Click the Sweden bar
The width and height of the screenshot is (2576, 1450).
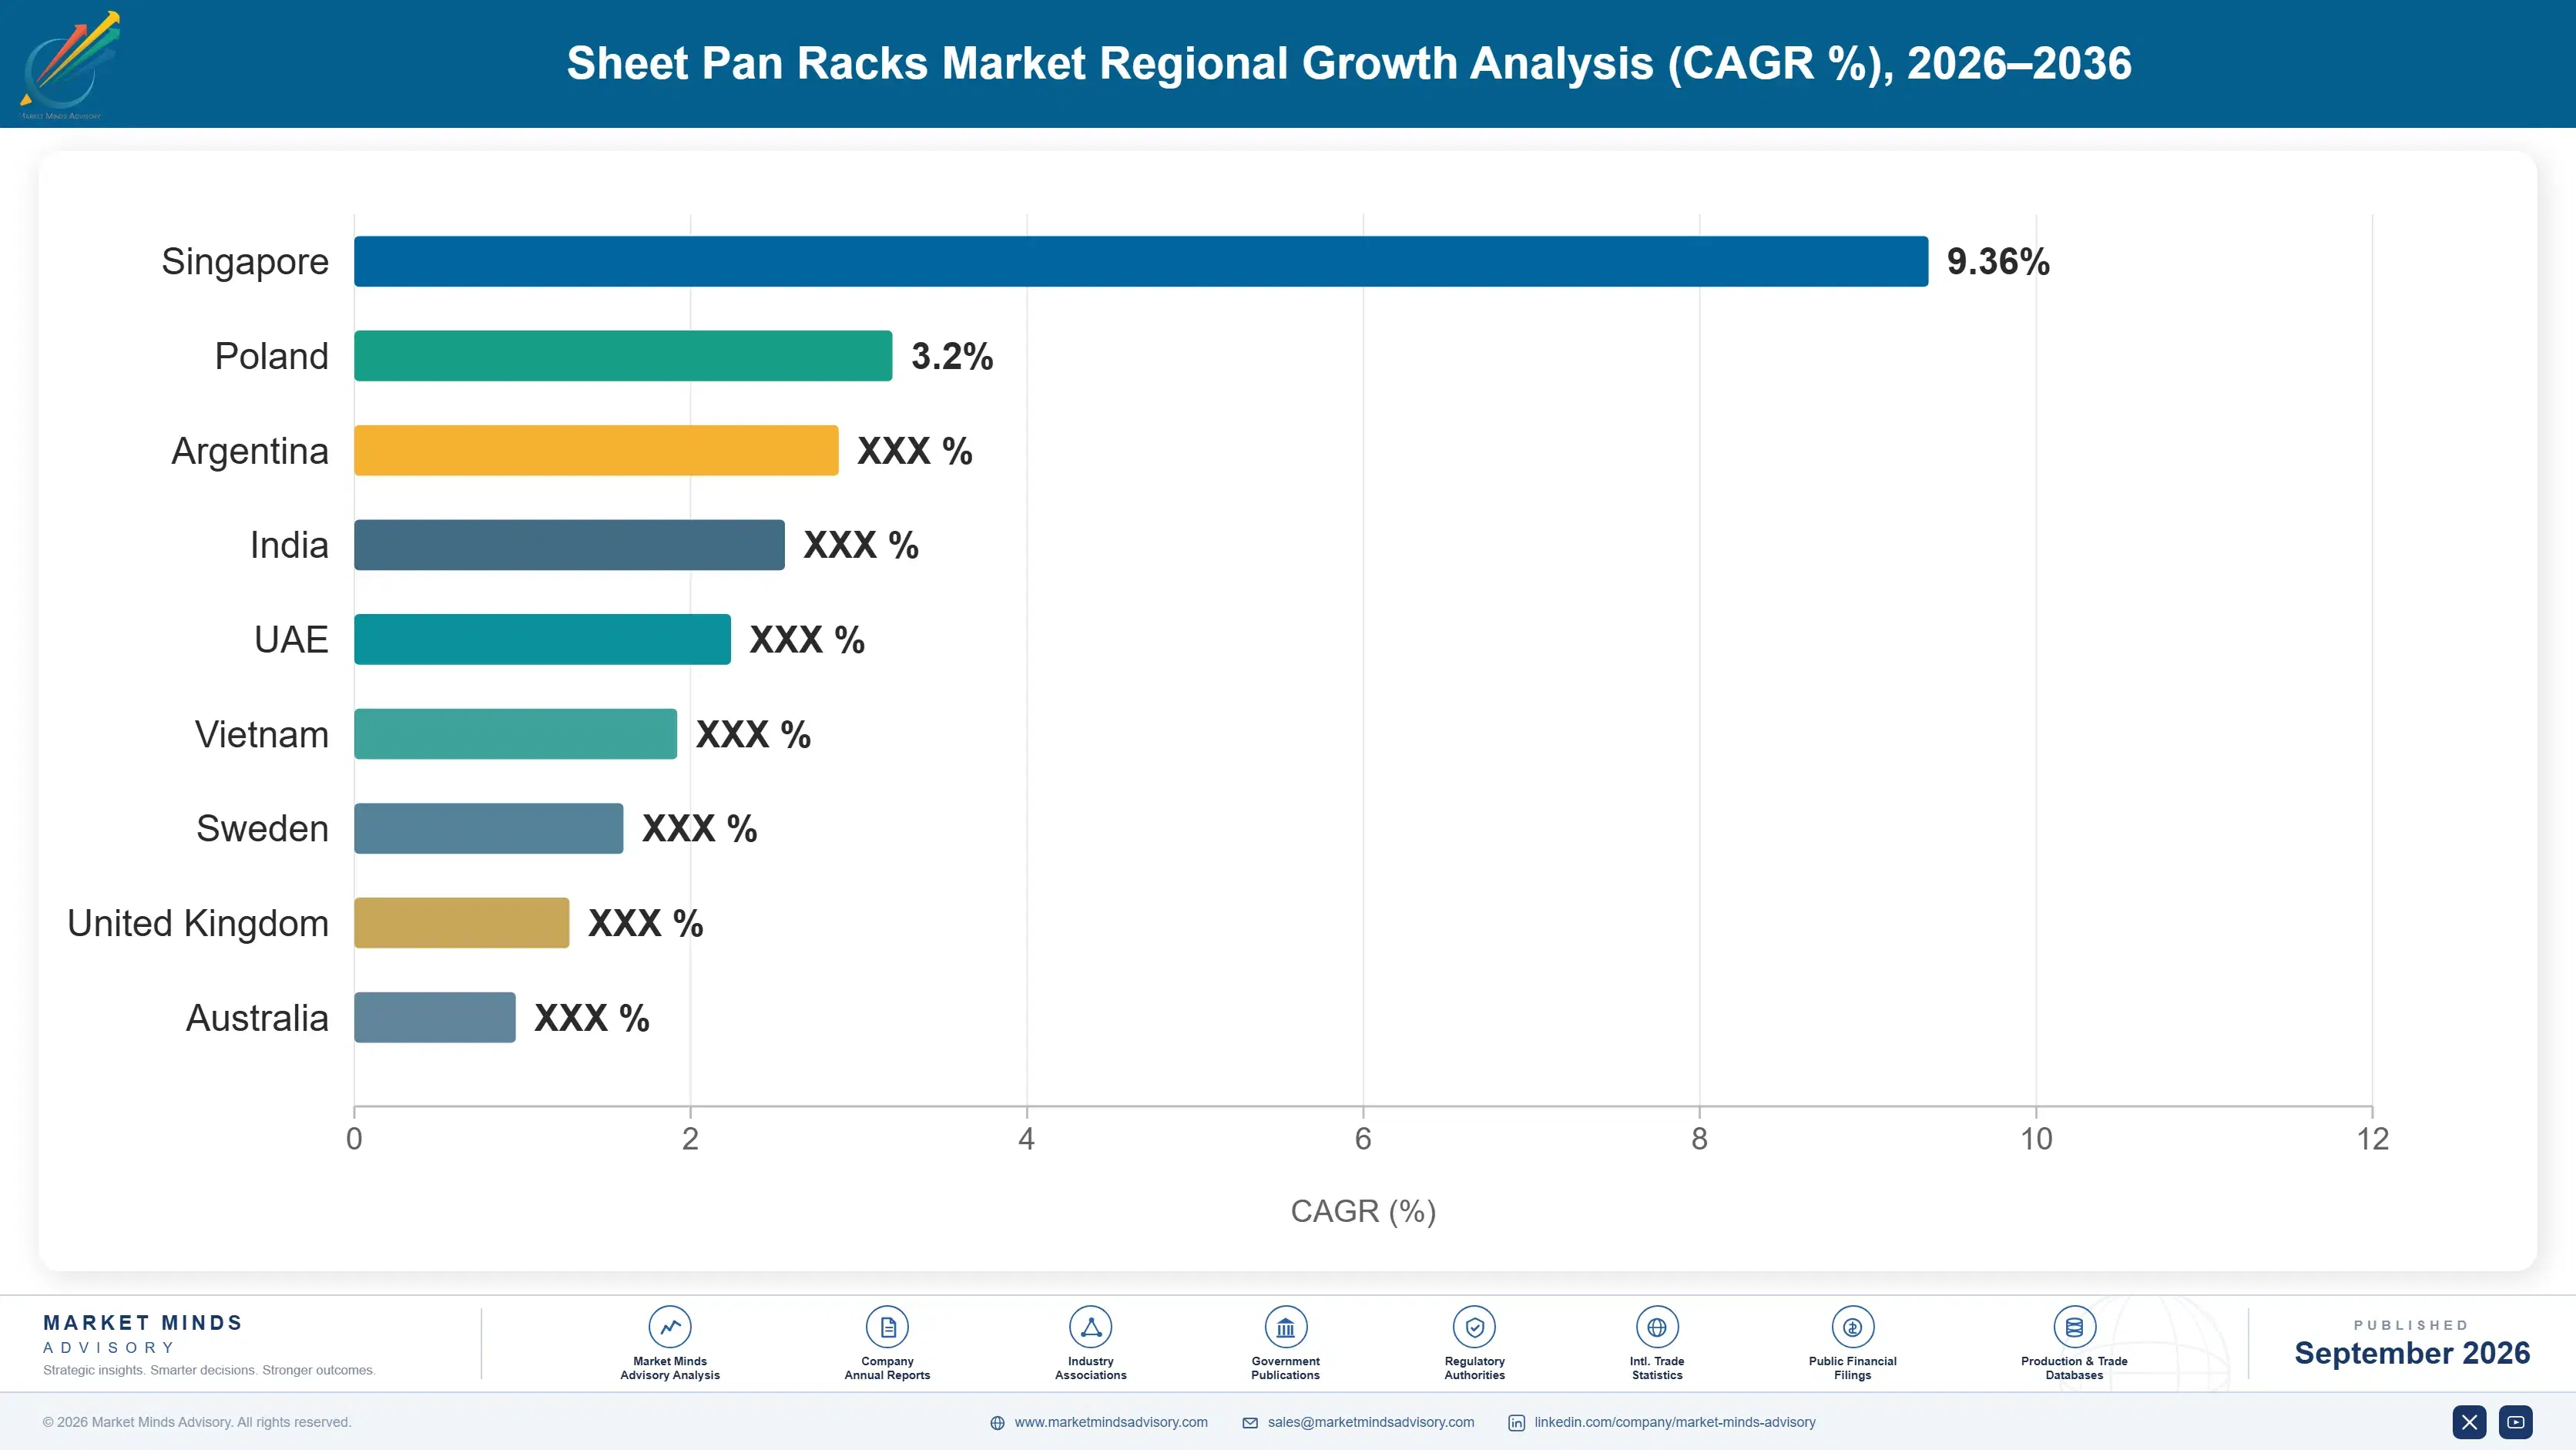pyautogui.click(x=488, y=828)
